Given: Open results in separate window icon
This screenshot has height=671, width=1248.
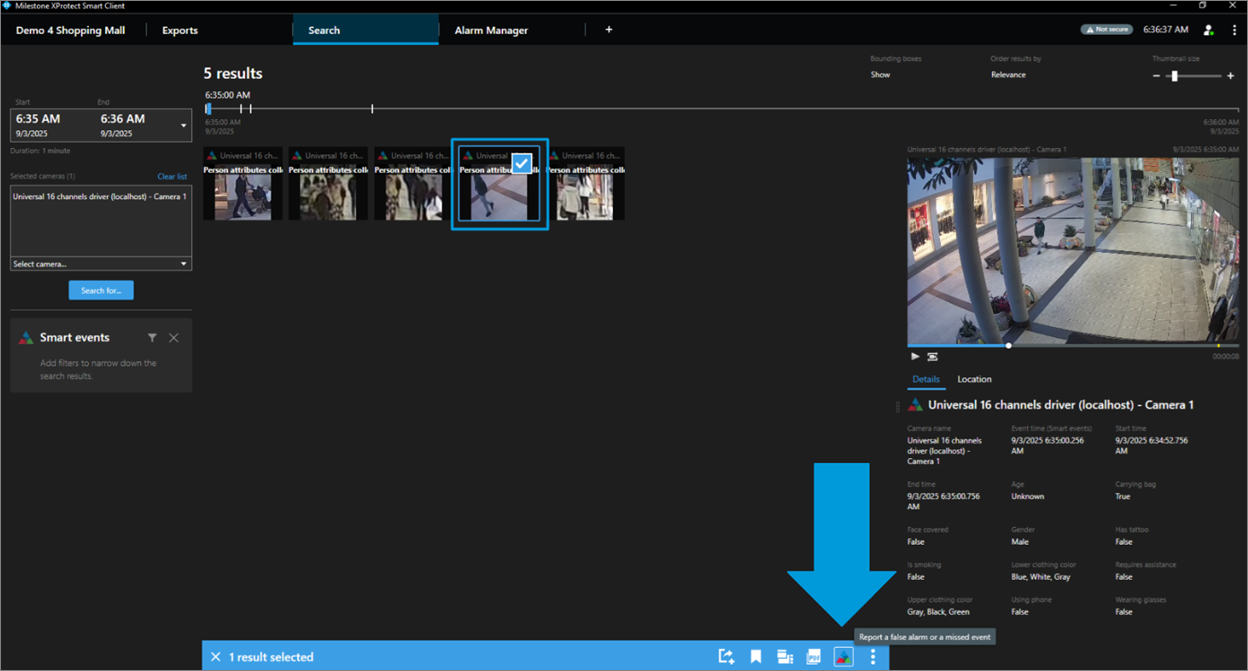Looking at the screenshot, I should point(785,657).
